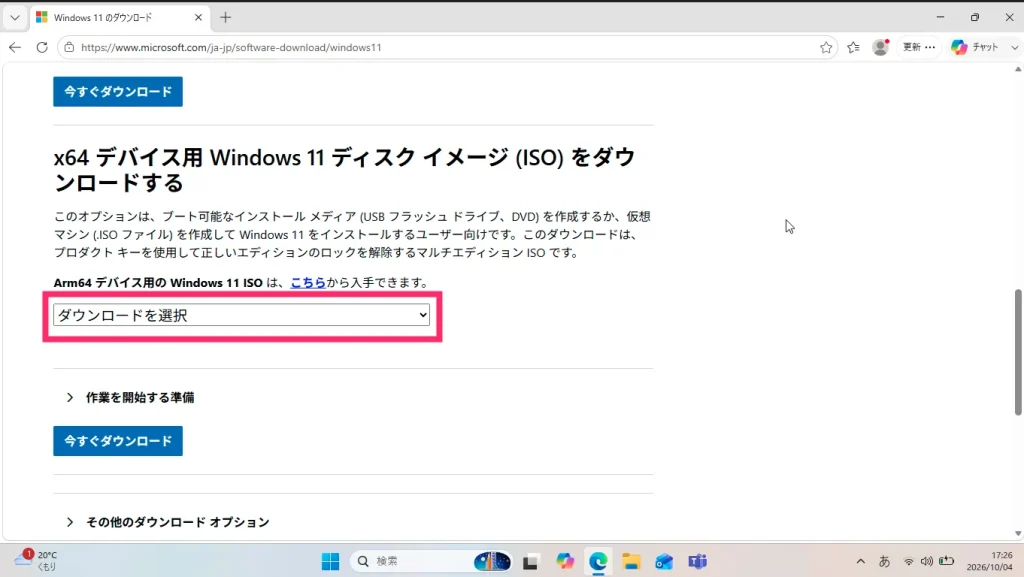Screen dimensions: 1024x577
Task: Show hidden system tray icons
Action: pyautogui.click(x=861, y=561)
